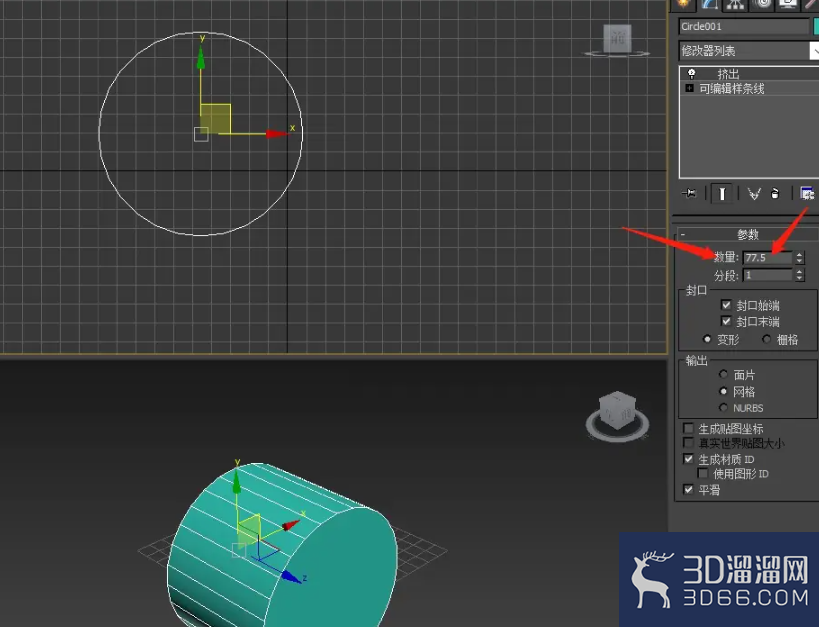The image size is (819, 627).
Task: Expand the 可编辑样条线 plus box
Action: [689, 88]
